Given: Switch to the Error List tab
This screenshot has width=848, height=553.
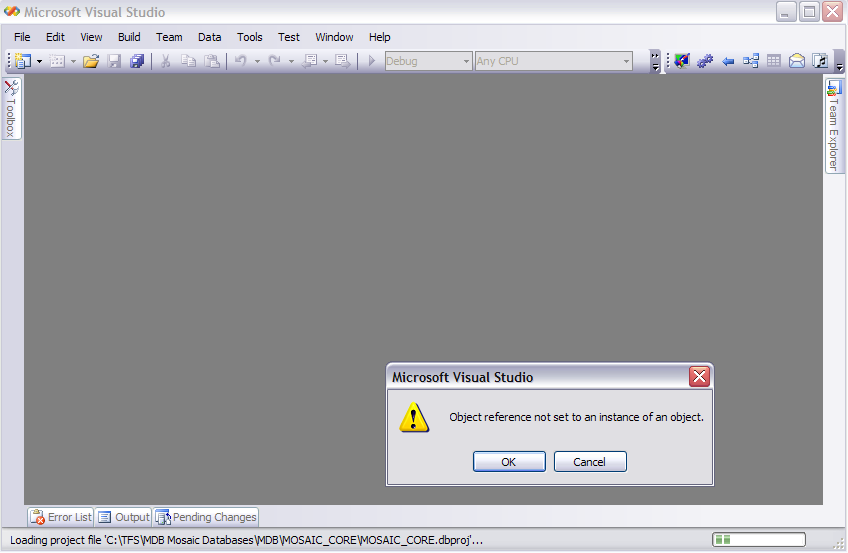Looking at the screenshot, I should coord(61,517).
